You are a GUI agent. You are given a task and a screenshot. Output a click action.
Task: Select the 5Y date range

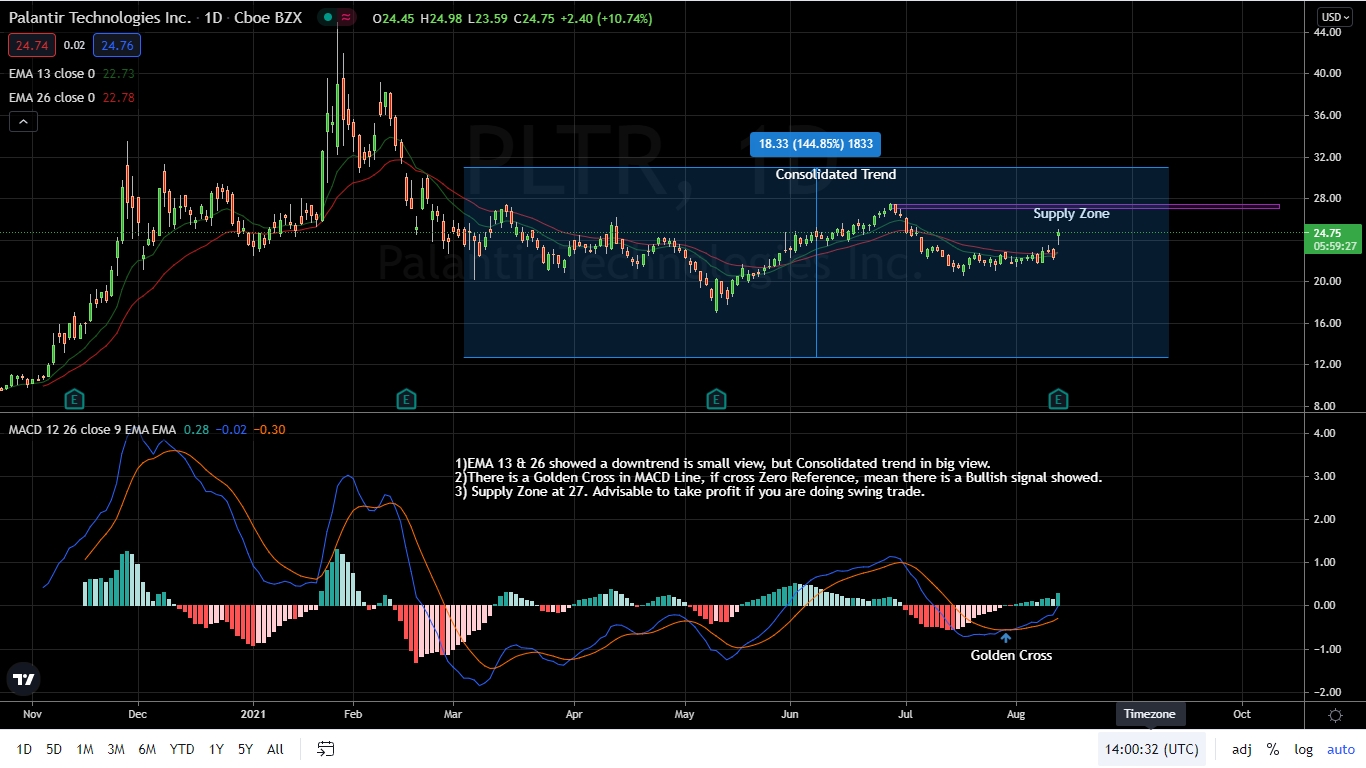245,749
